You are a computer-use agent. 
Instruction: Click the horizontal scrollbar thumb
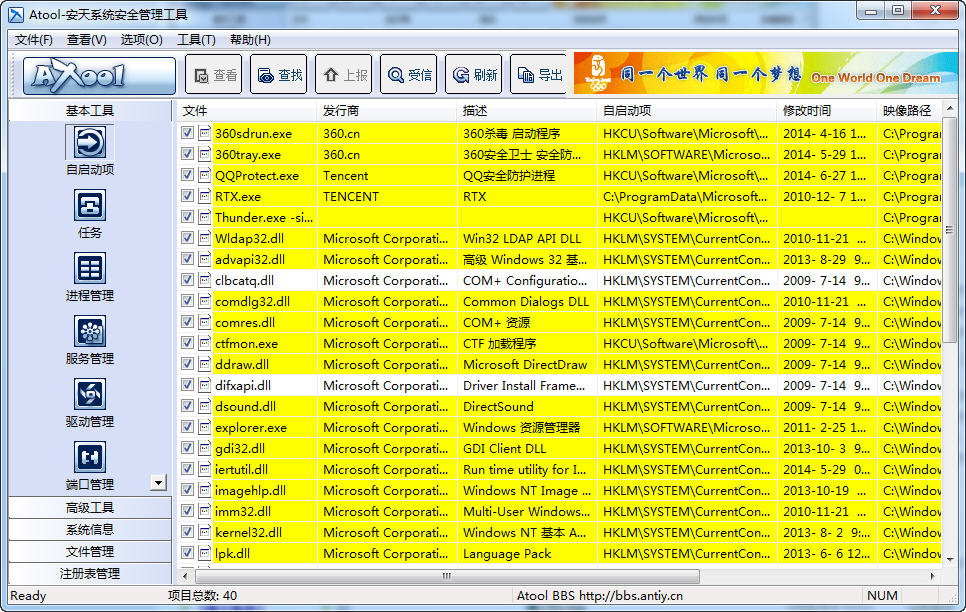point(447,576)
